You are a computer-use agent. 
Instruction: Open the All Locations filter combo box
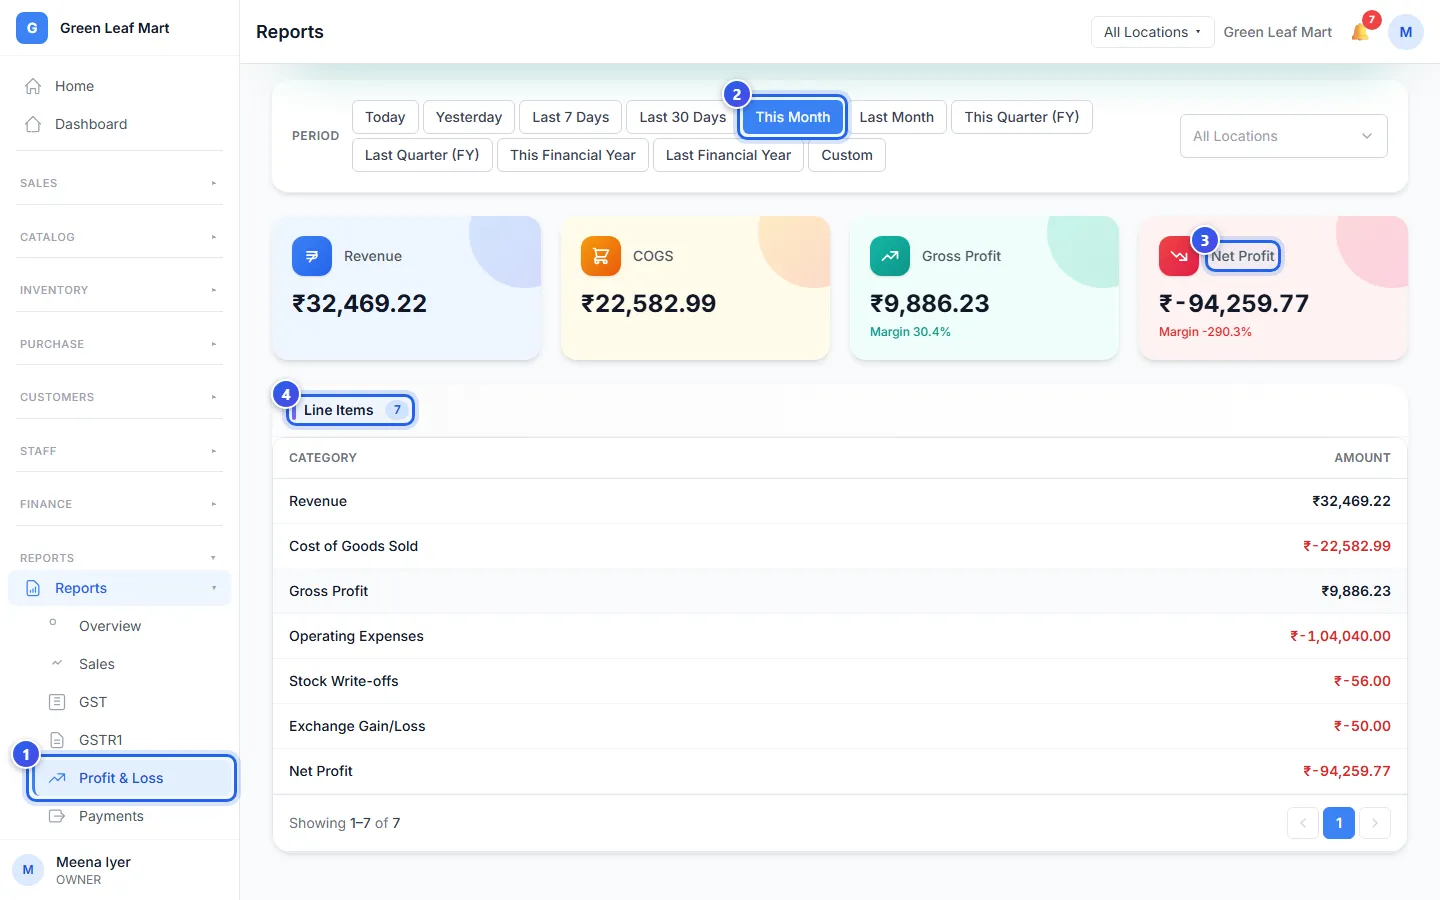tap(1284, 136)
